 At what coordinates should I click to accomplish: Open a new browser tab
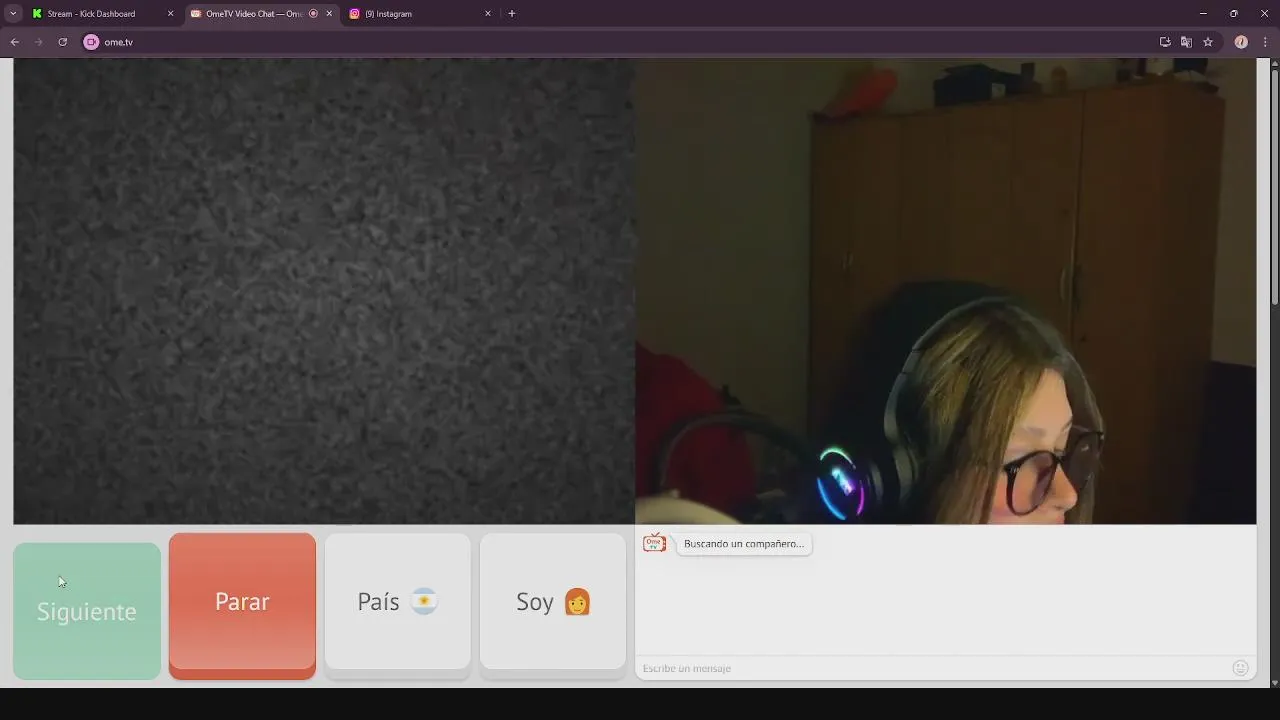512,14
